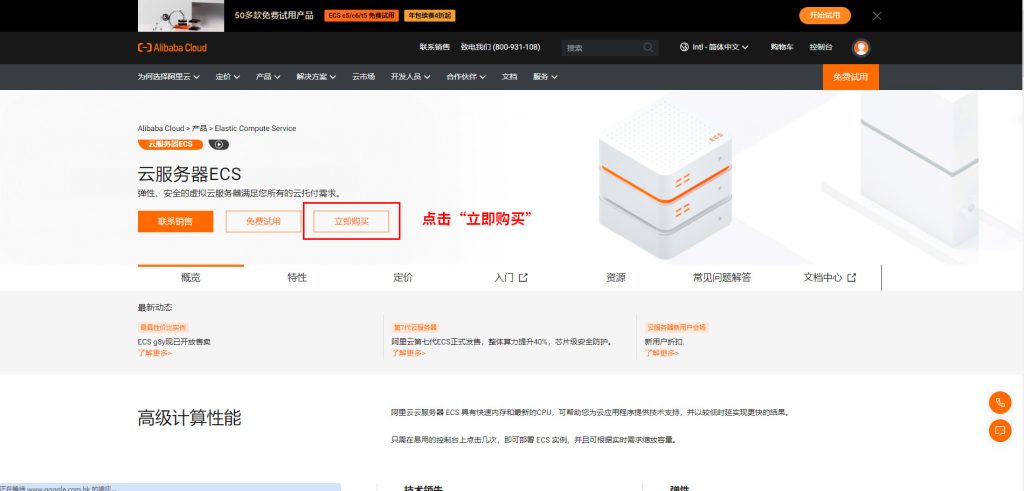Open the 文档 menu item
Screen dimensions: 1024x491
point(509,77)
